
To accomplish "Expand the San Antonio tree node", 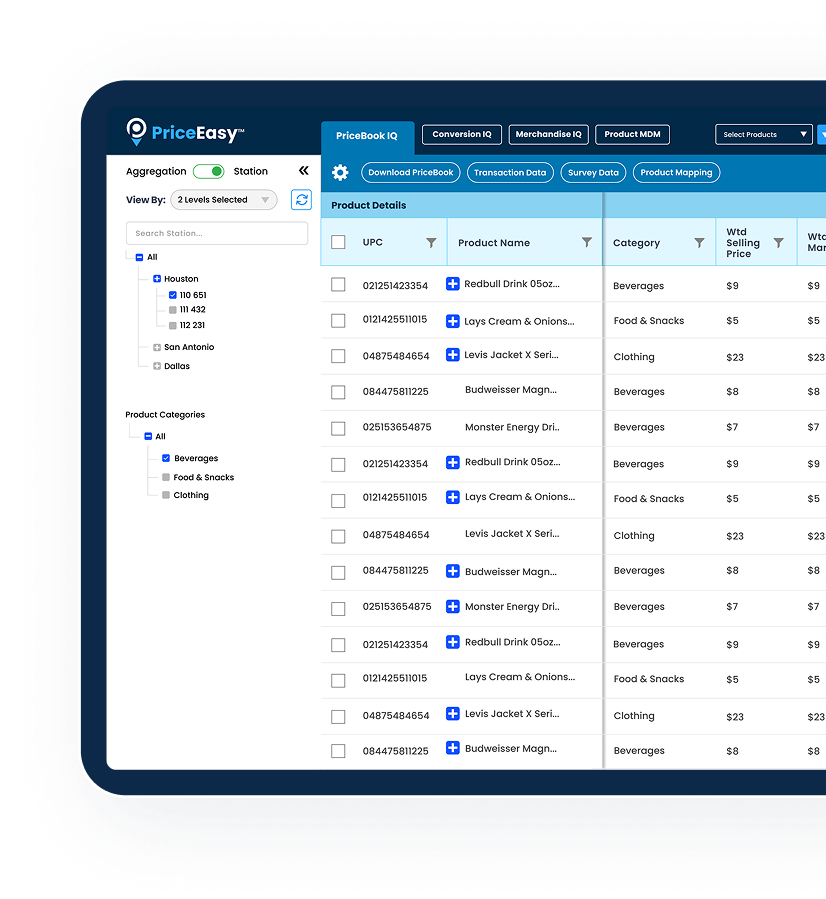I will (x=156, y=347).
